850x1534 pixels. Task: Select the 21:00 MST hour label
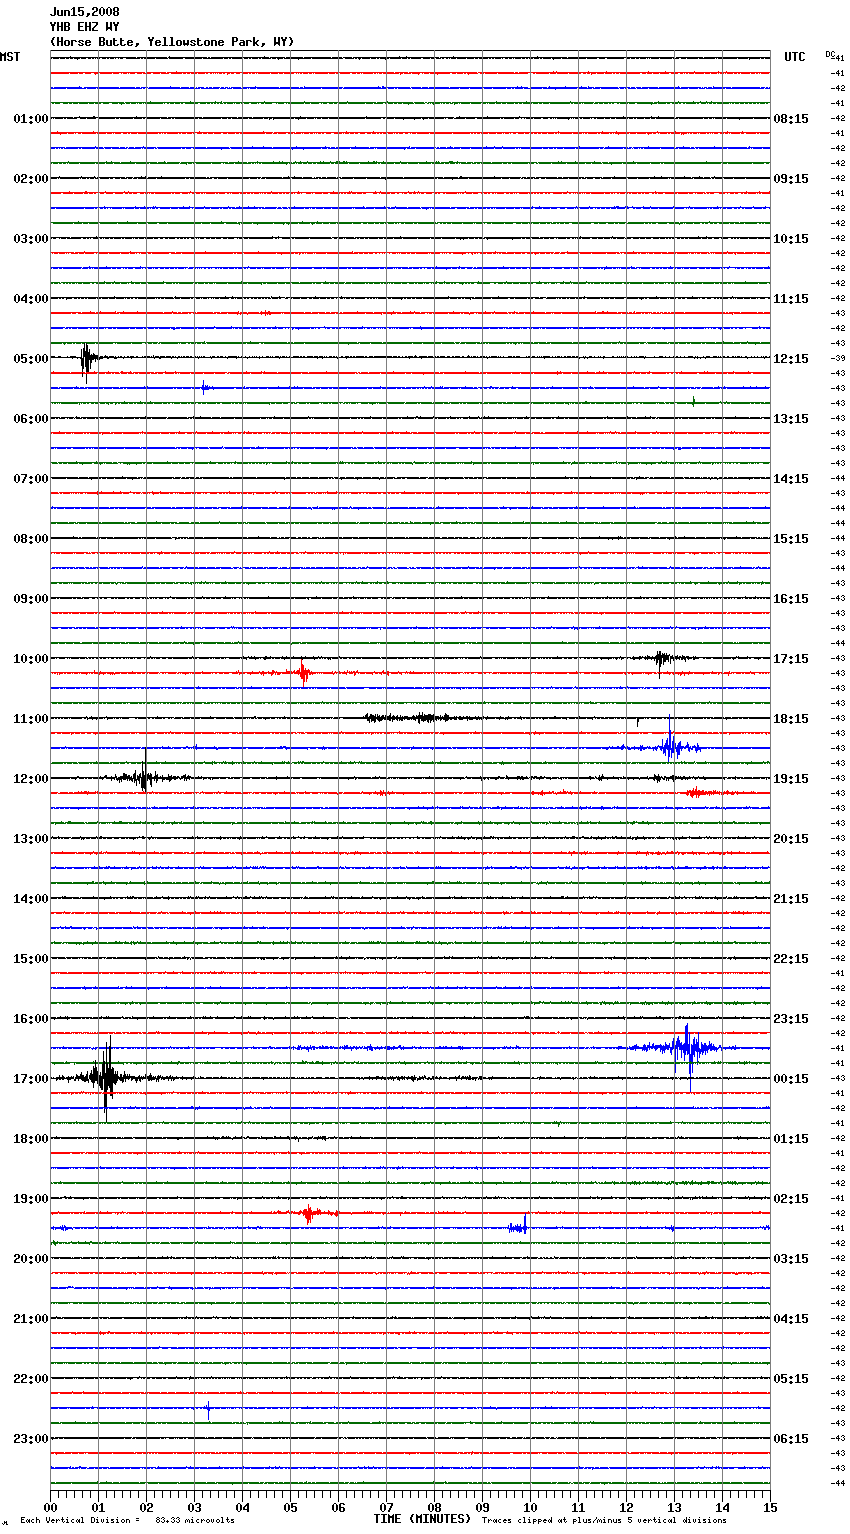31,1319
